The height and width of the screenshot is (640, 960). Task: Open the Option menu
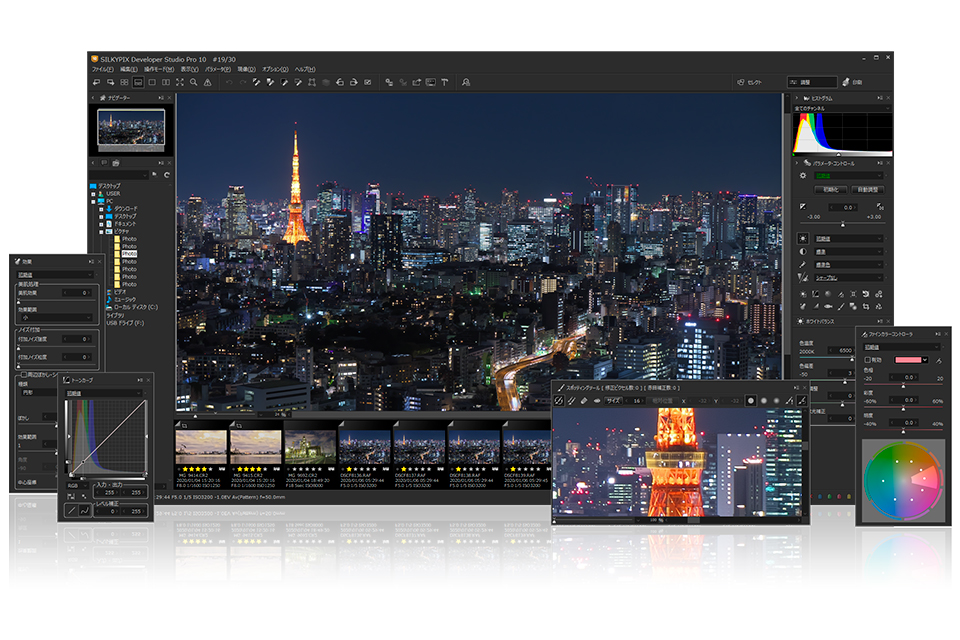click(276, 69)
